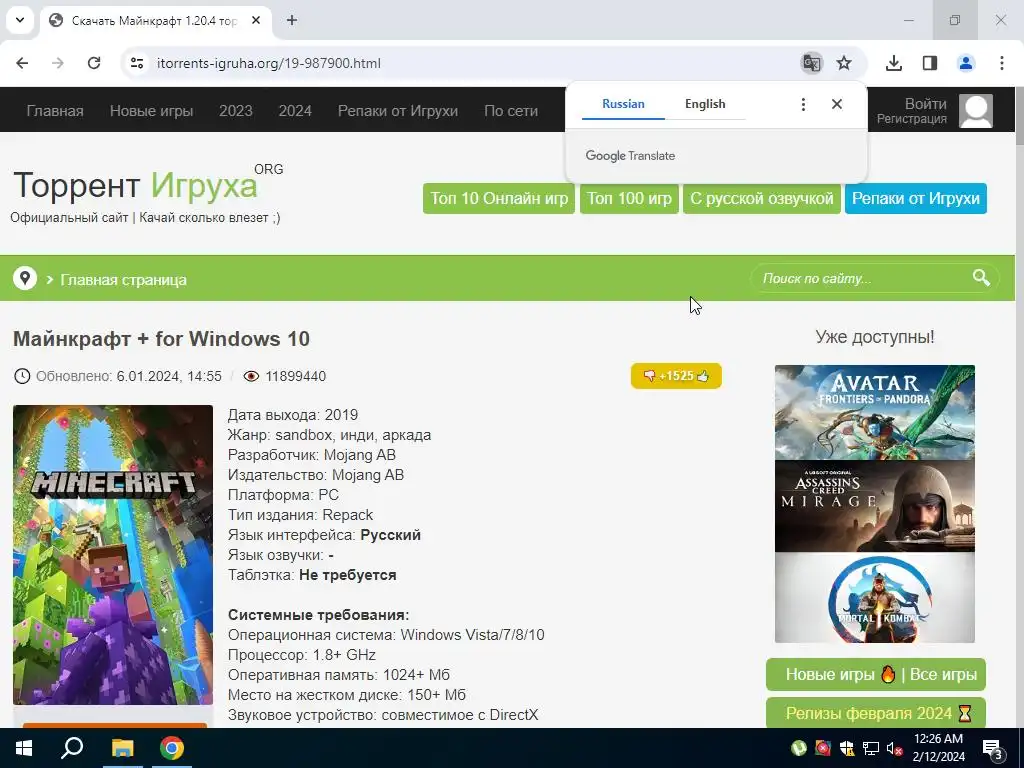
Task: Open the Avatar Frontiers of Pandora banner
Action: pos(874,412)
